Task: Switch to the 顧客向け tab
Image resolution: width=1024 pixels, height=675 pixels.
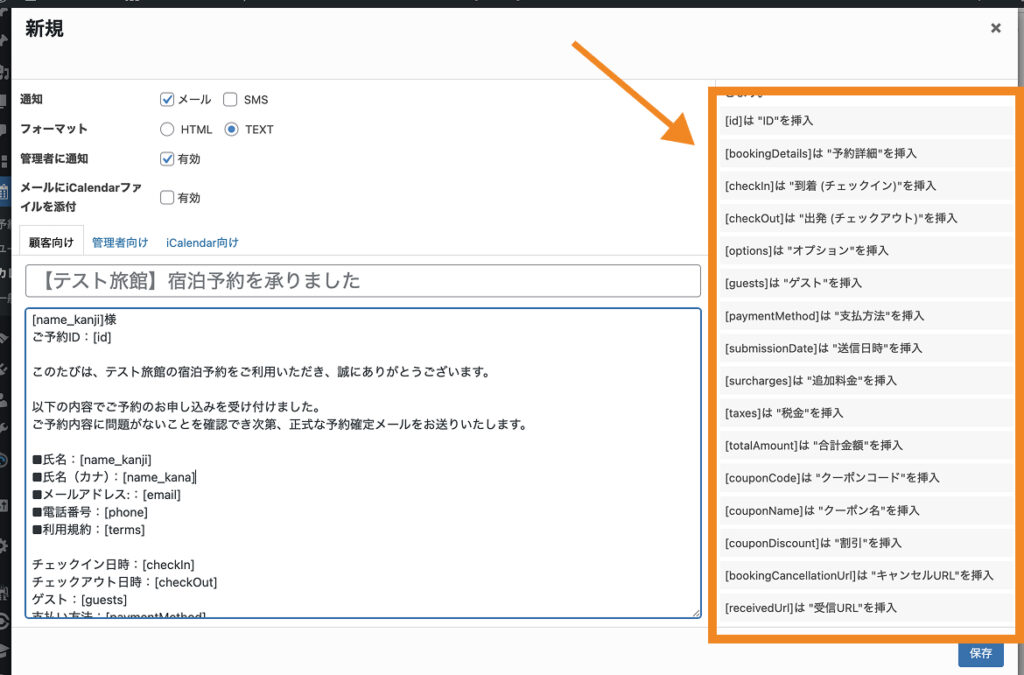Action: click(x=51, y=242)
